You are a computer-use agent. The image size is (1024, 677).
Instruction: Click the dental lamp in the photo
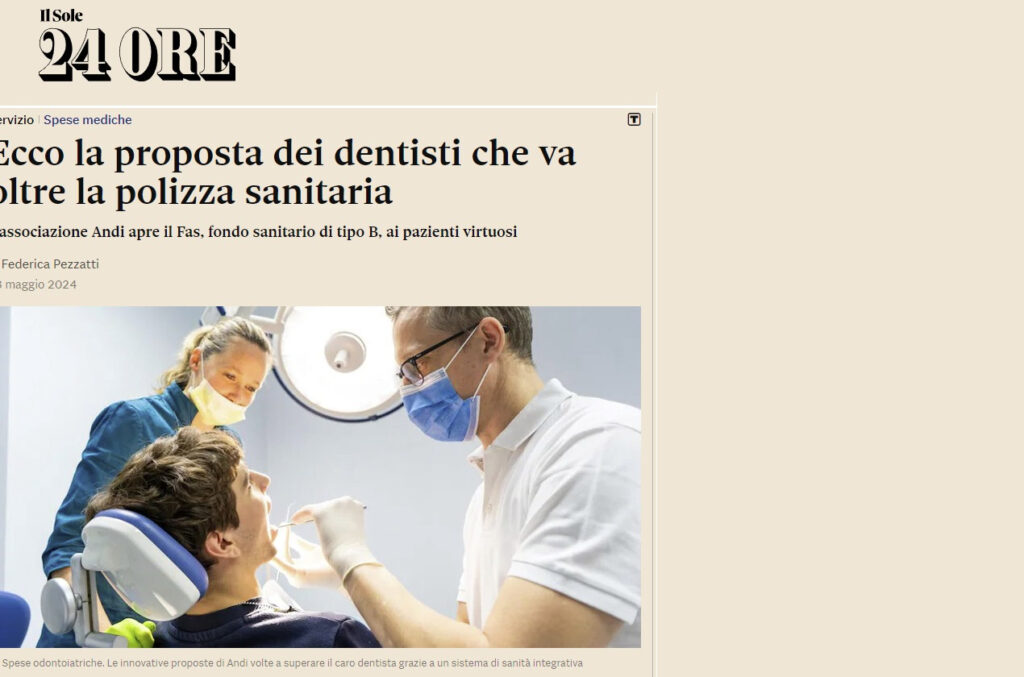338,363
